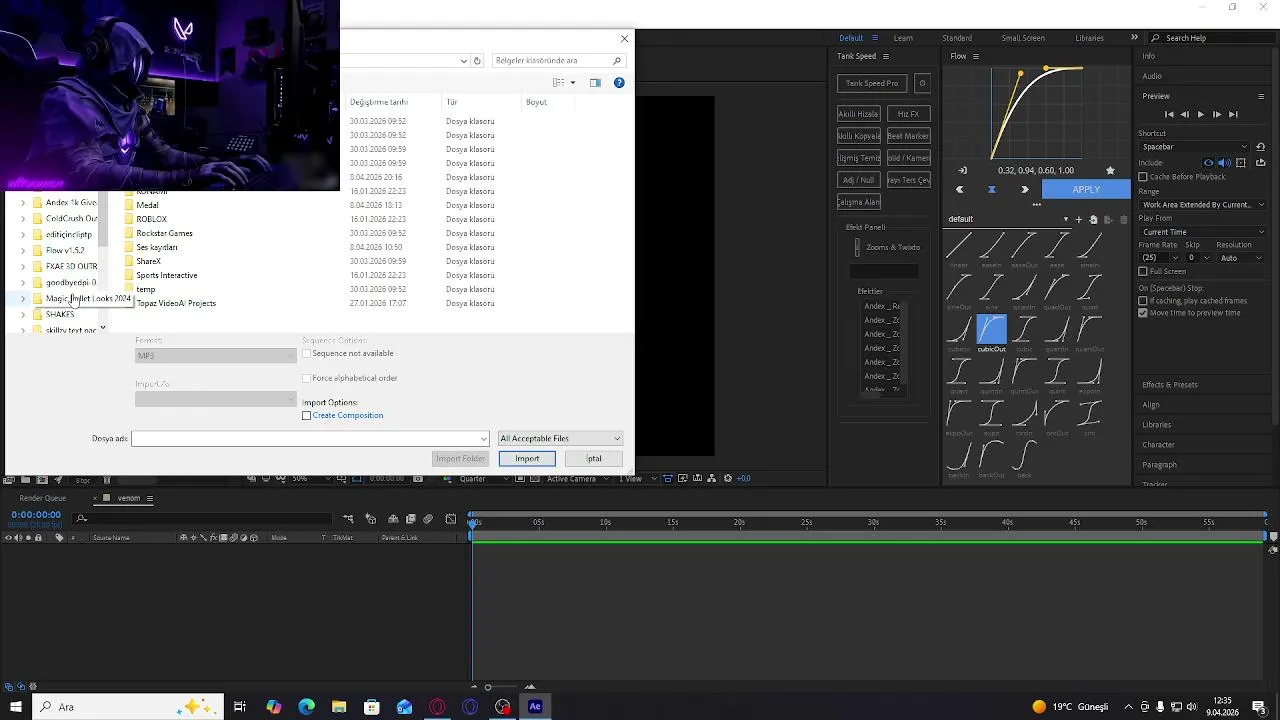The image size is (1280, 720).
Task: Enable Full Screen checkbox
Action: pos(1143,271)
